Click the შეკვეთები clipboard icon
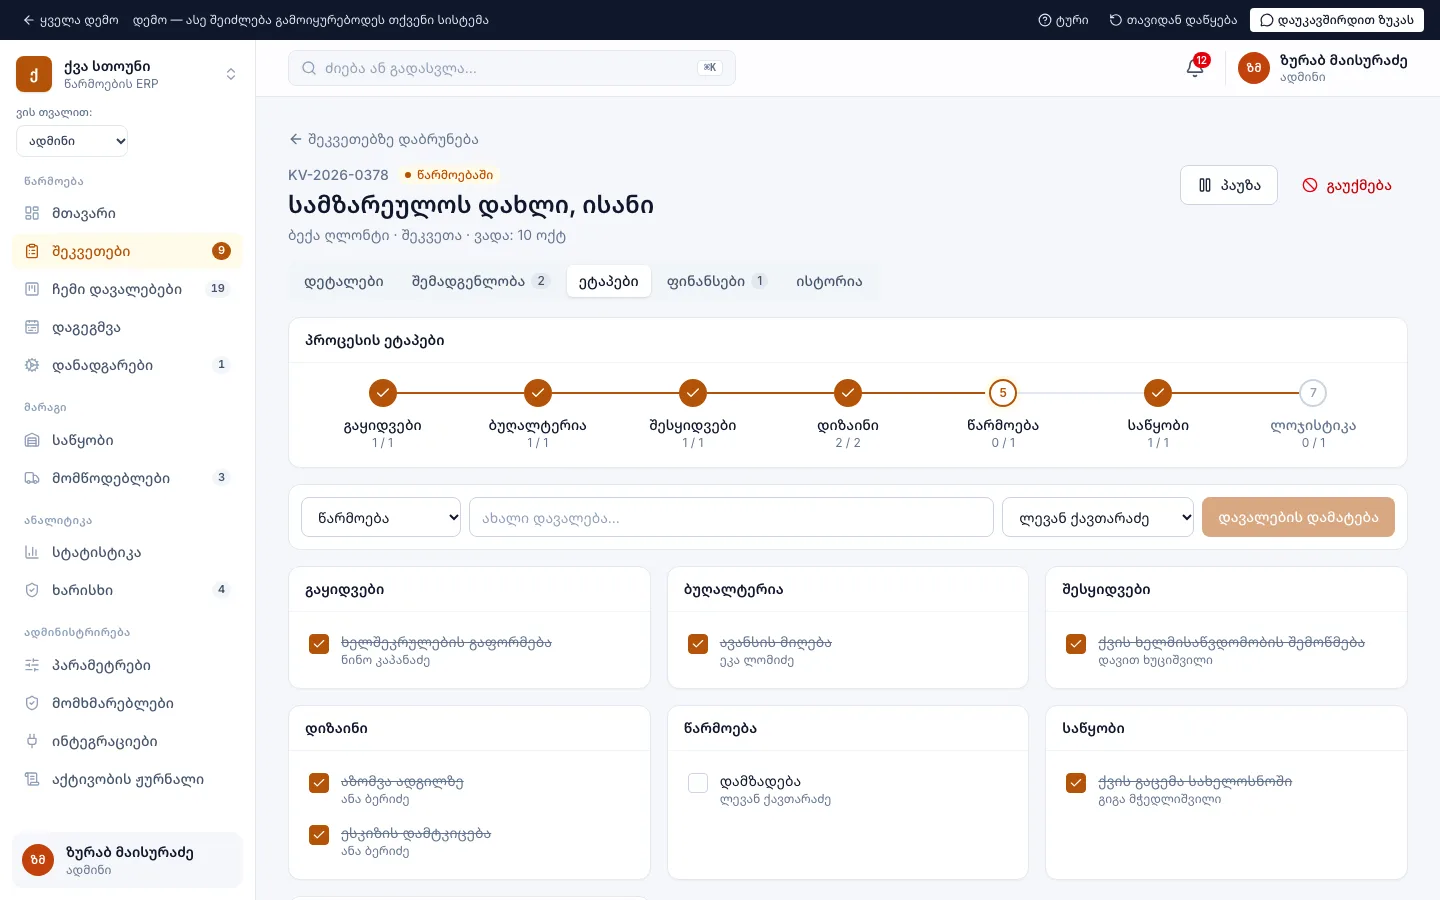This screenshot has width=1440, height=900. click(32, 251)
